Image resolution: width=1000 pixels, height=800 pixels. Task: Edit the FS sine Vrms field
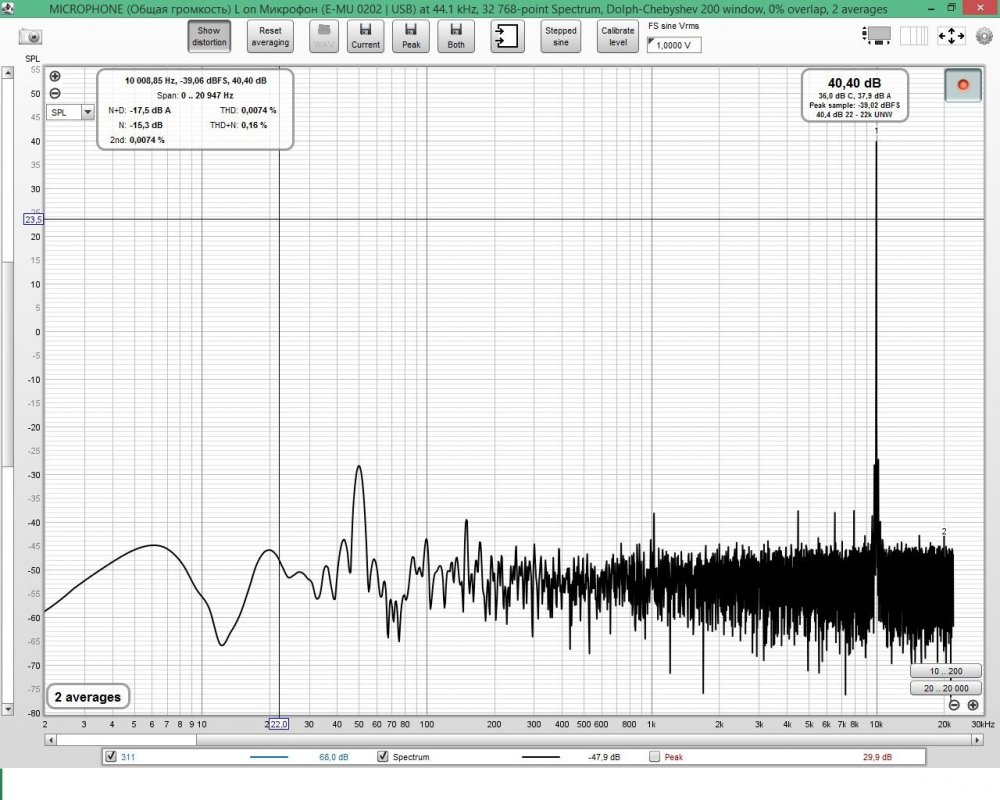pyautogui.click(x=674, y=45)
